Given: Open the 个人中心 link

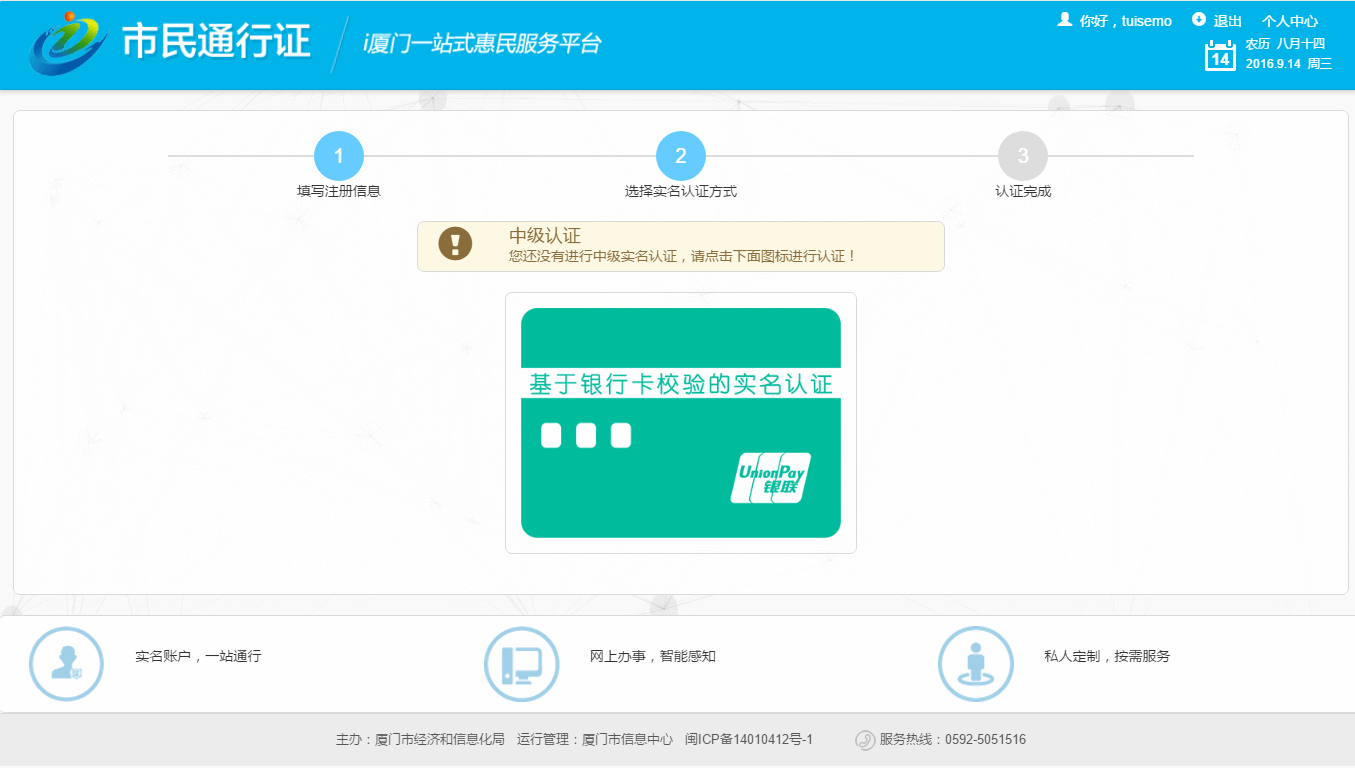Looking at the screenshot, I should pyautogui.click(x=1290, y=21).
